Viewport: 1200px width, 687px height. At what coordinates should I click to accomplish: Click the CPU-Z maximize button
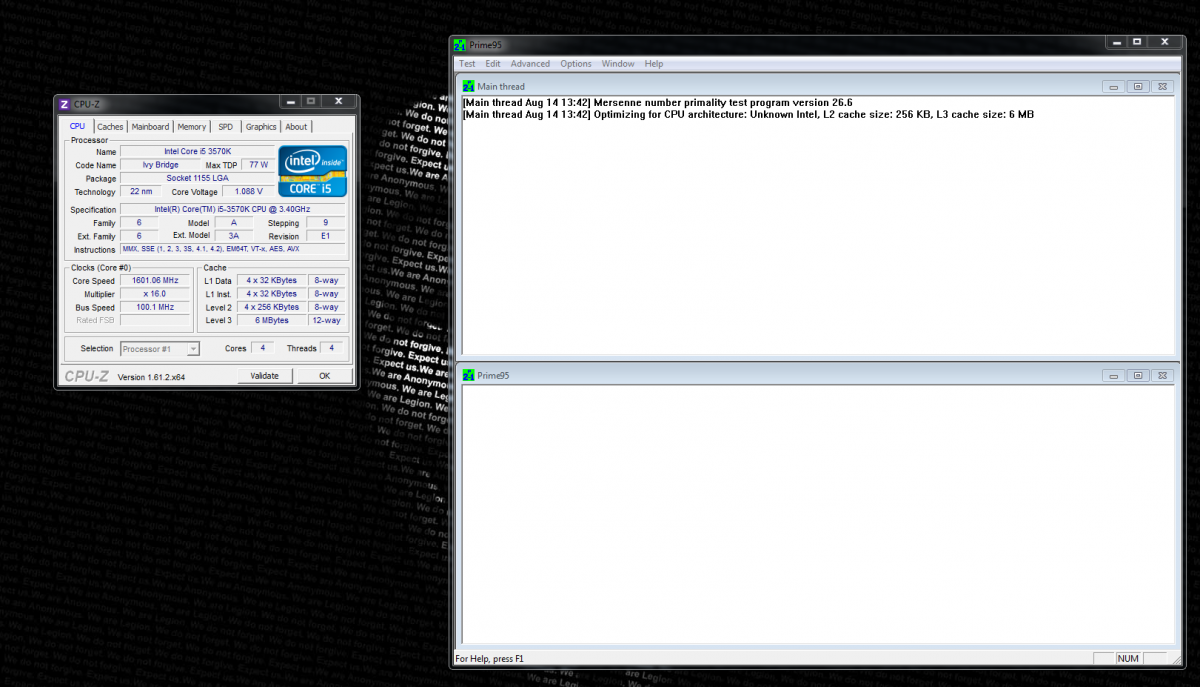(x=311, y=102)
